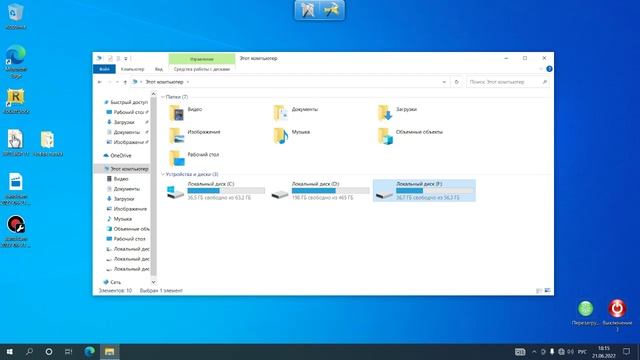The height and width of the screenshot is (360, 640).
Task: Open the Windows Start menu
Action: pos(9,351)
